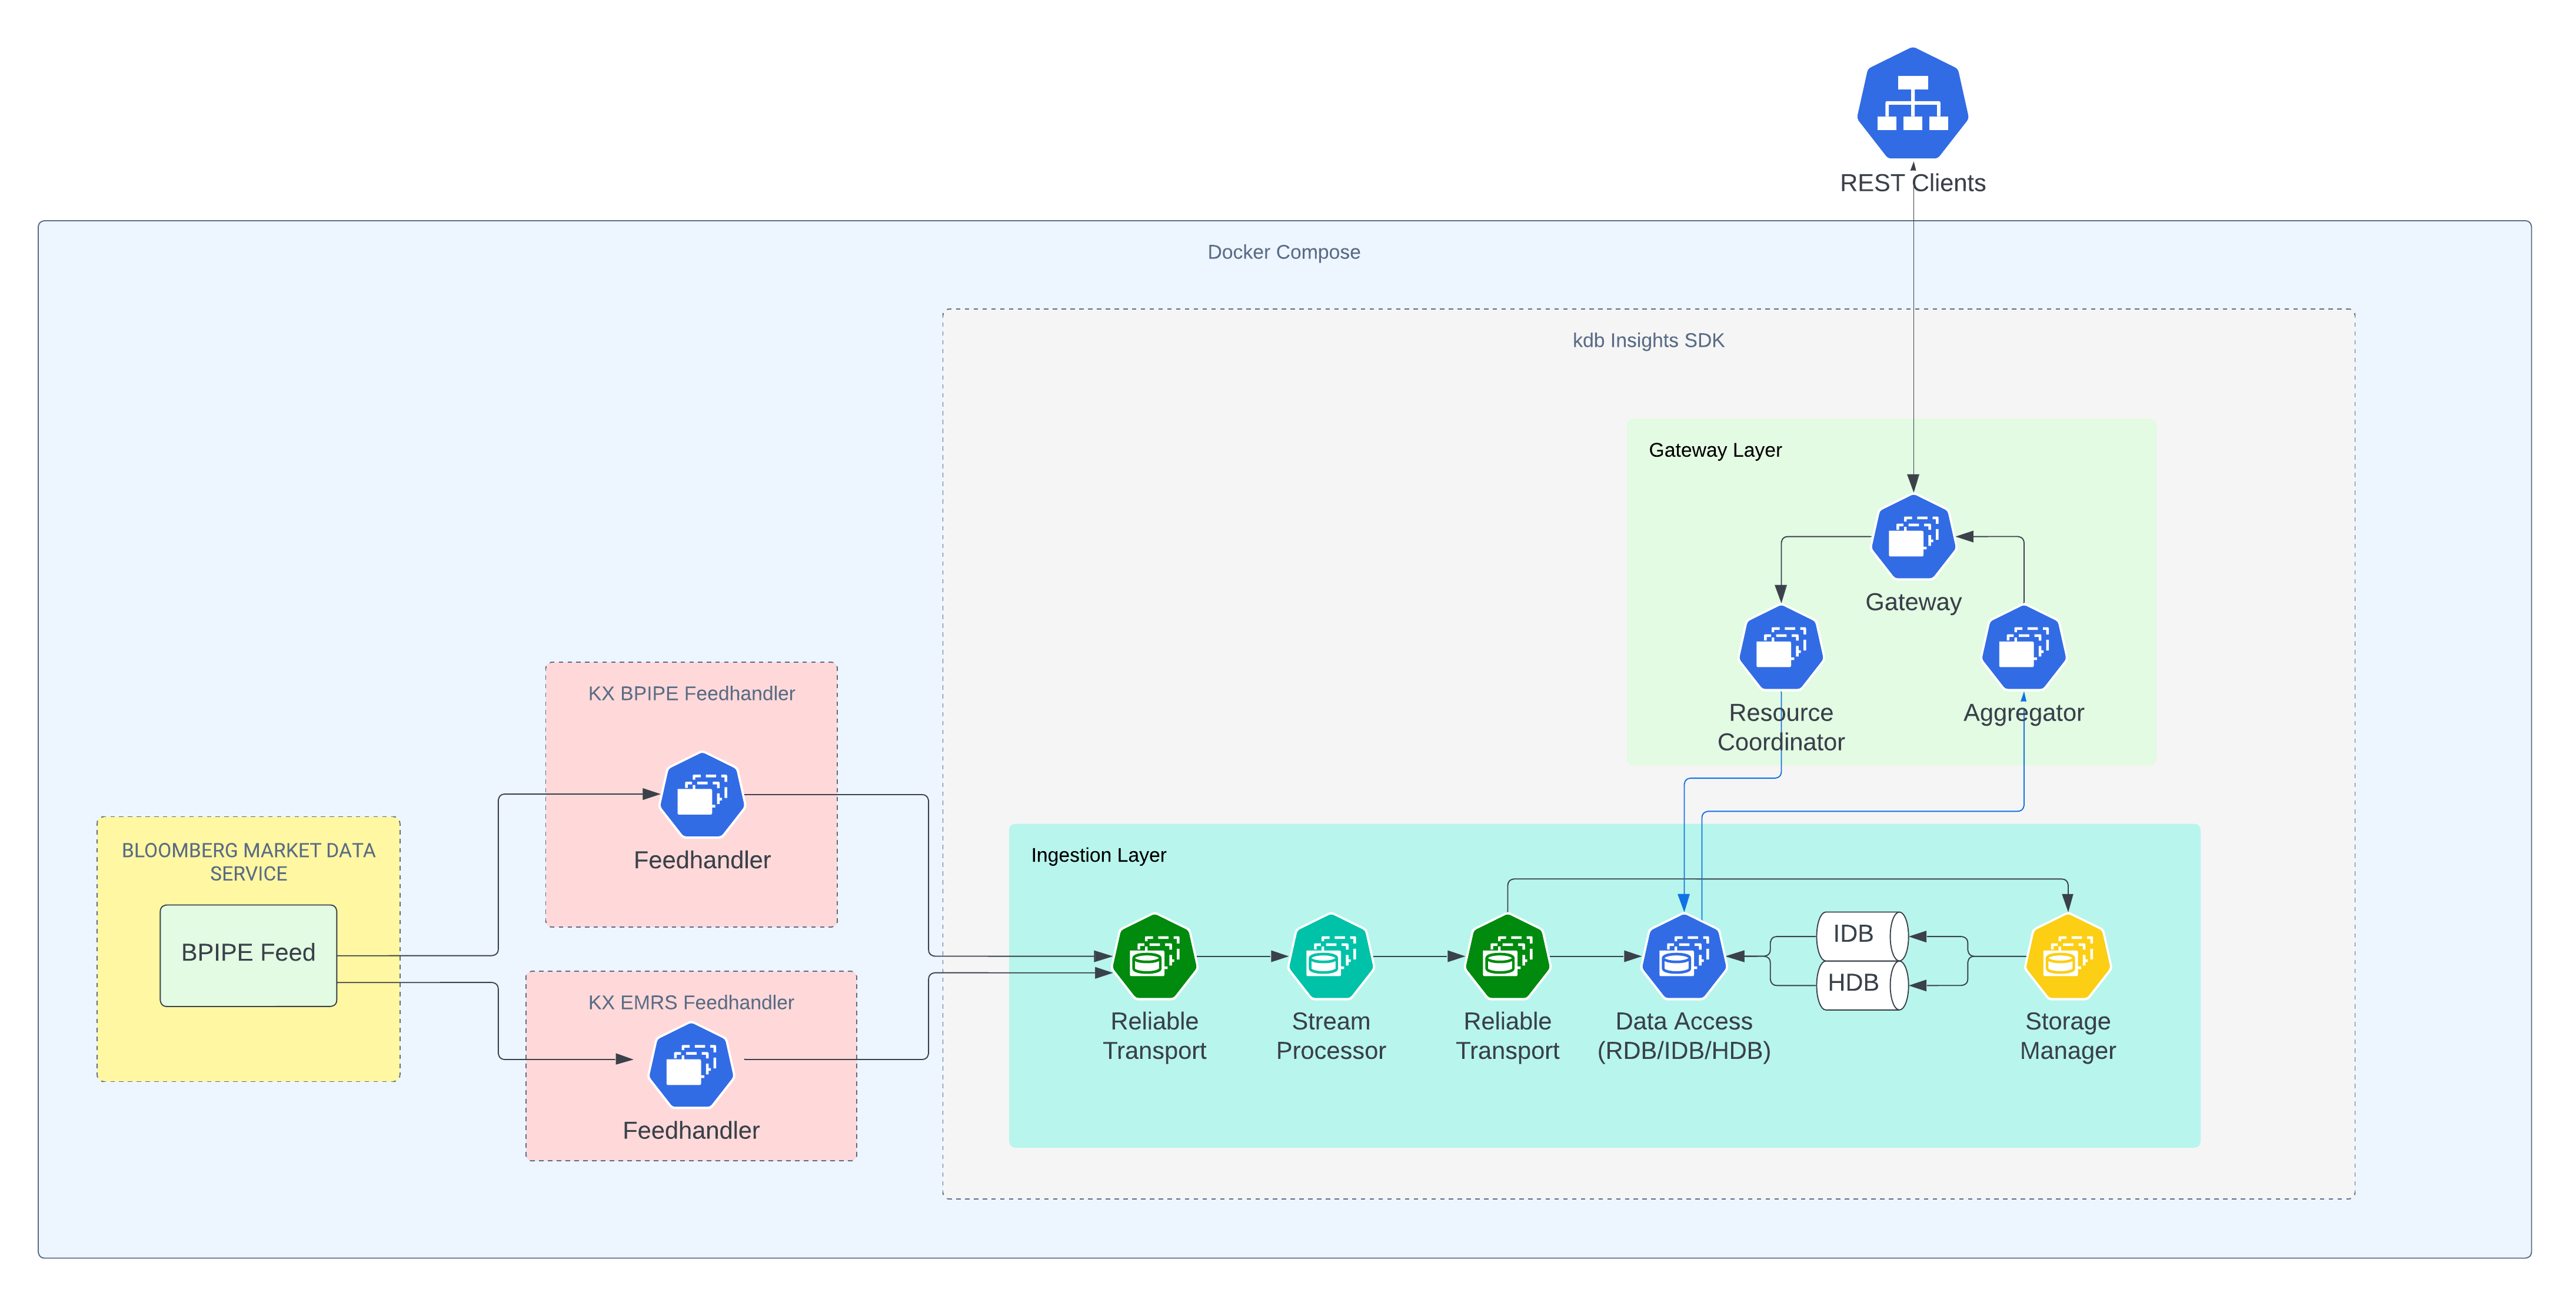Select the 'Aggregator' label text
Viewport: 2576px width, 1302px height.
tap(2023, 713)
